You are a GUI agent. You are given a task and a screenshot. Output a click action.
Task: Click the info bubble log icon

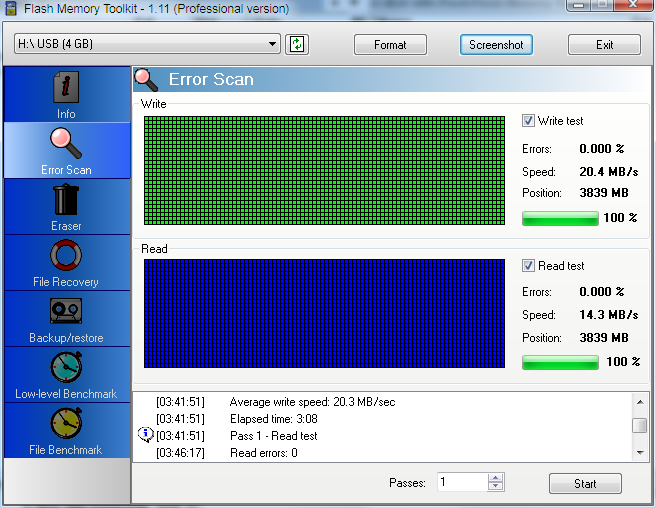coord(145,435)
